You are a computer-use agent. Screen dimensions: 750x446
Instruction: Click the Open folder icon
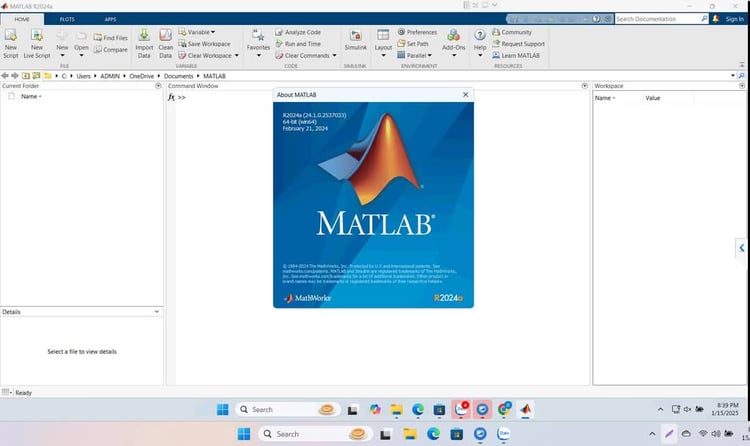coord(81,36)
